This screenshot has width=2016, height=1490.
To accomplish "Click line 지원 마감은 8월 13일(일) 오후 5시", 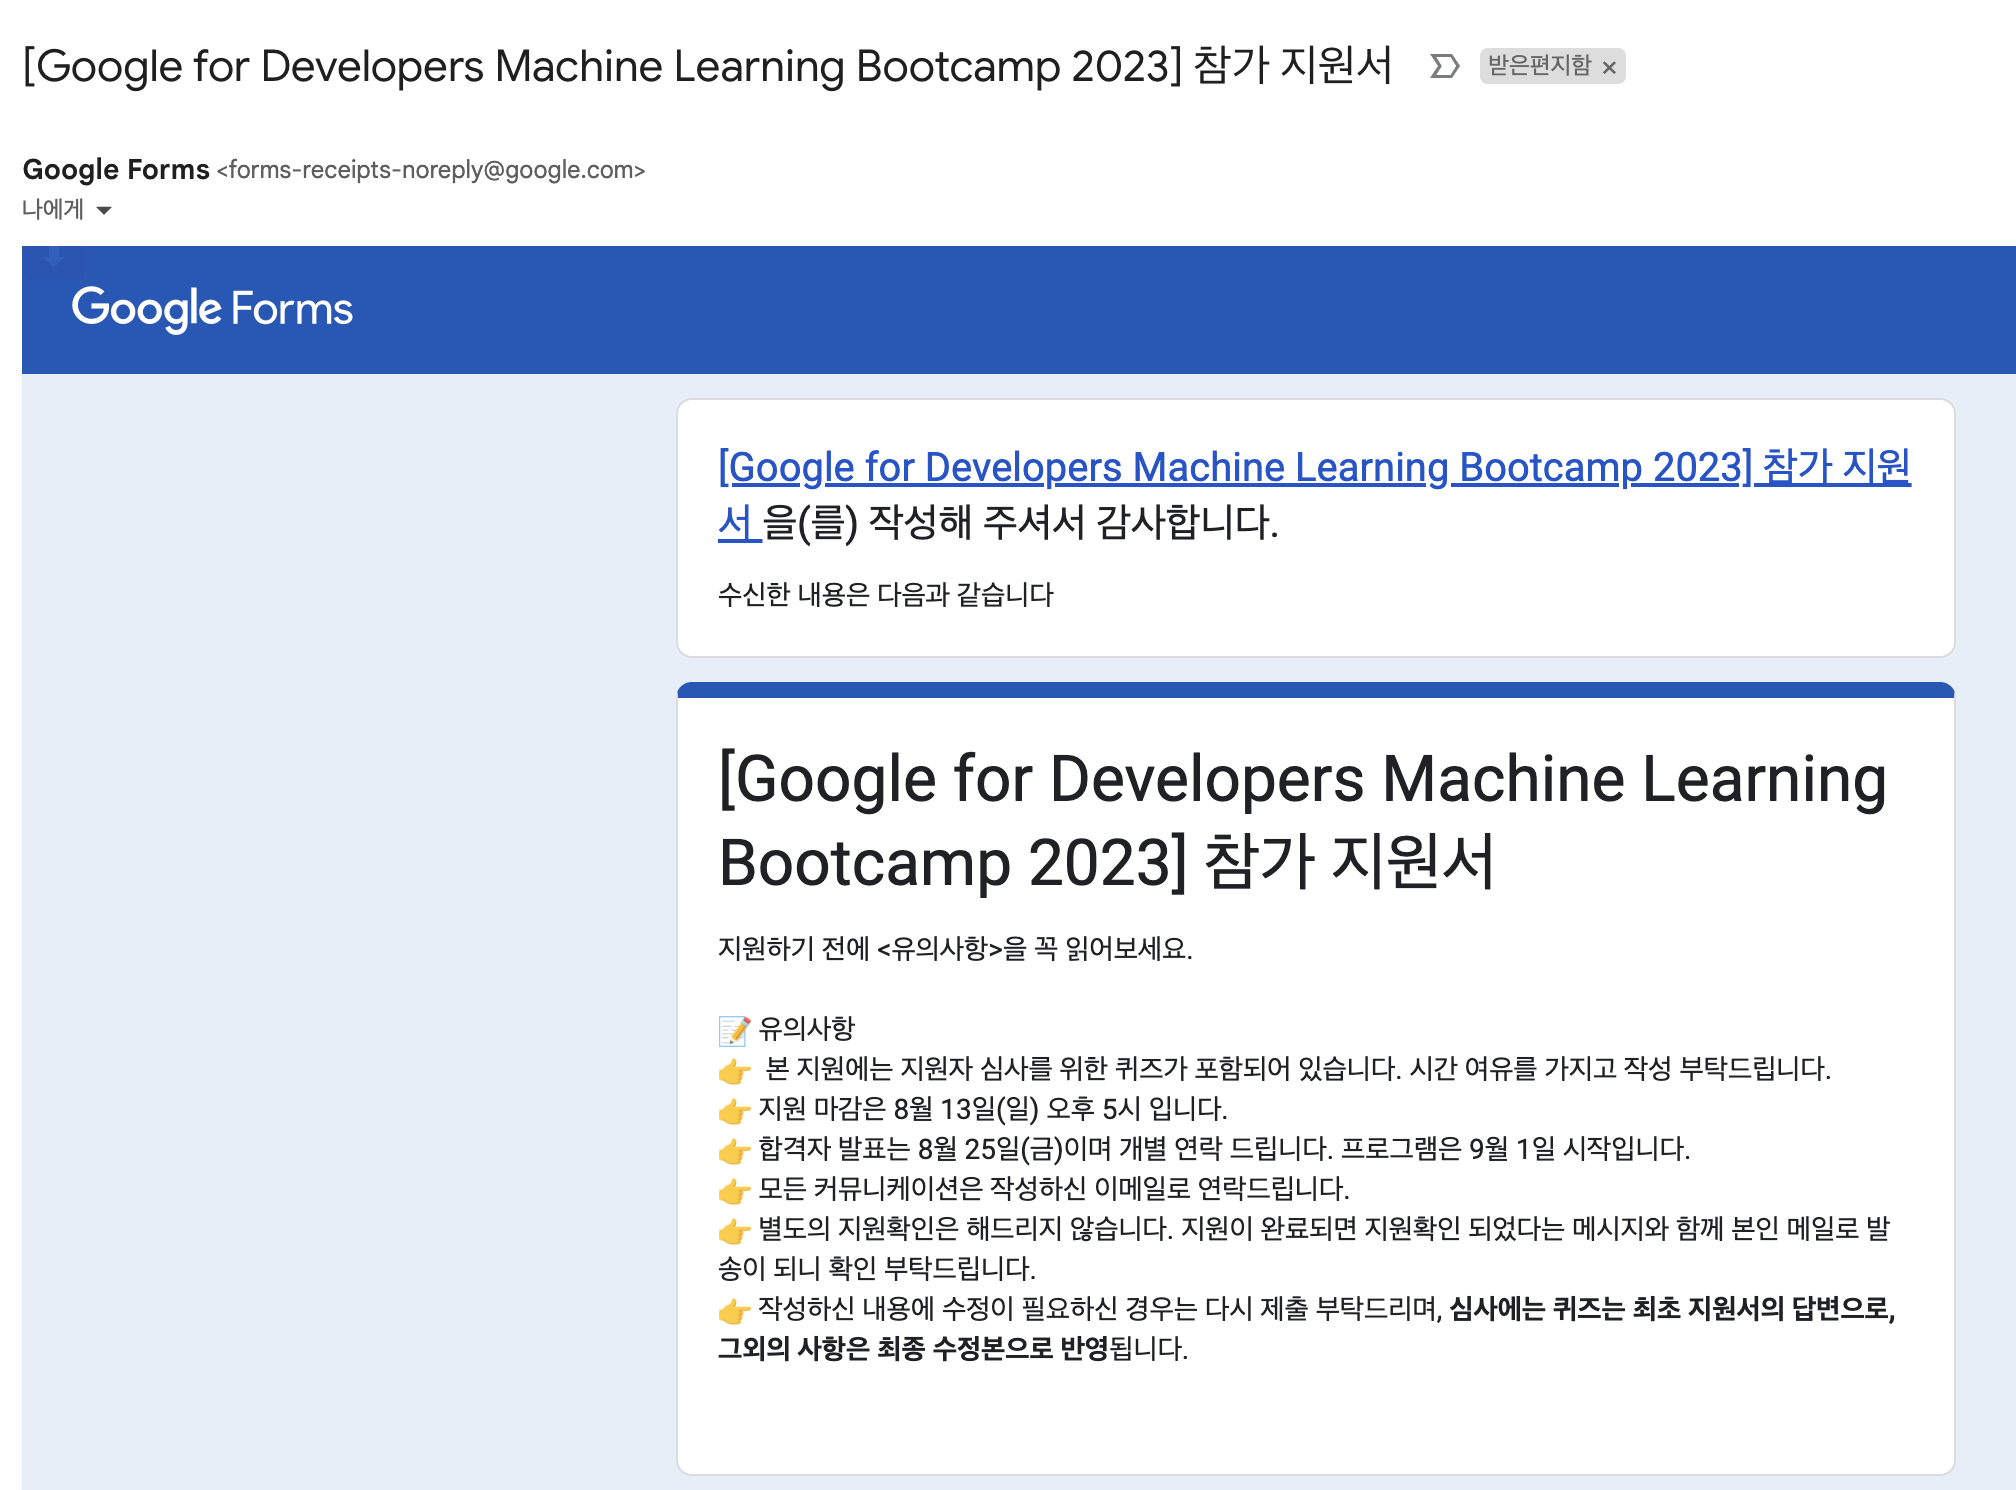I will click(992, 1109).
